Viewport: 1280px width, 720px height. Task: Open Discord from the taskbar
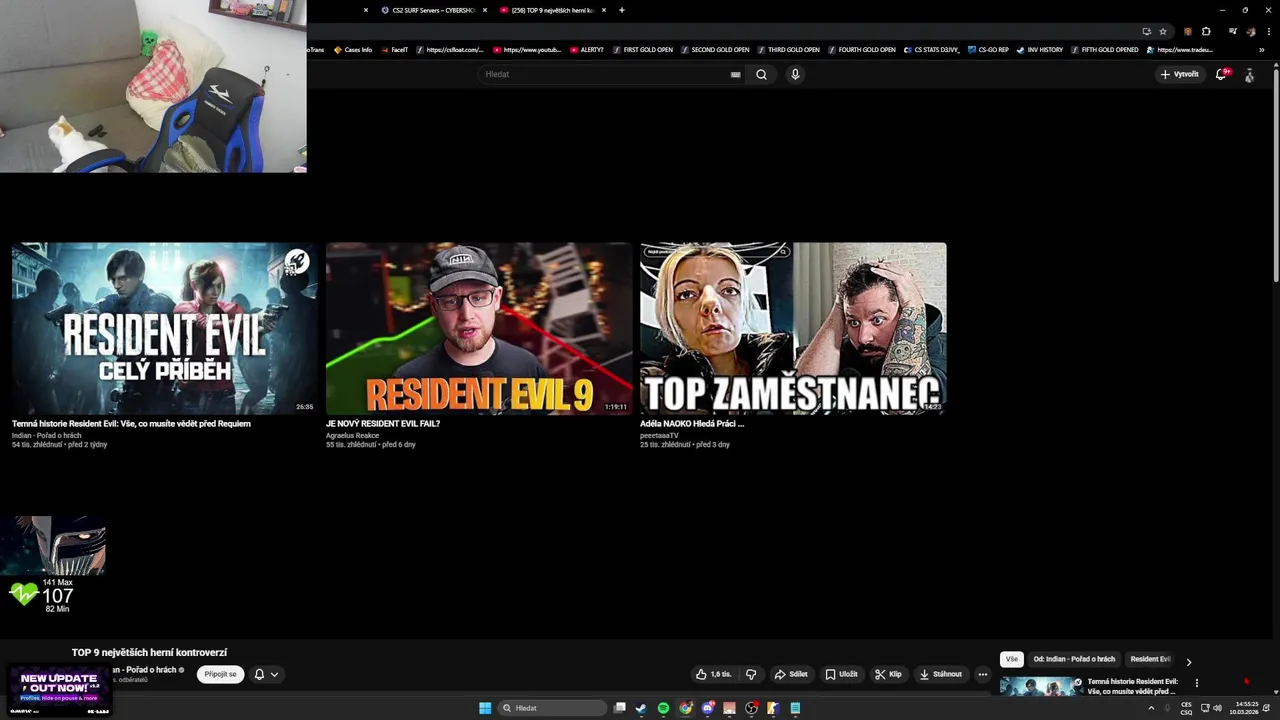(707, 708)
